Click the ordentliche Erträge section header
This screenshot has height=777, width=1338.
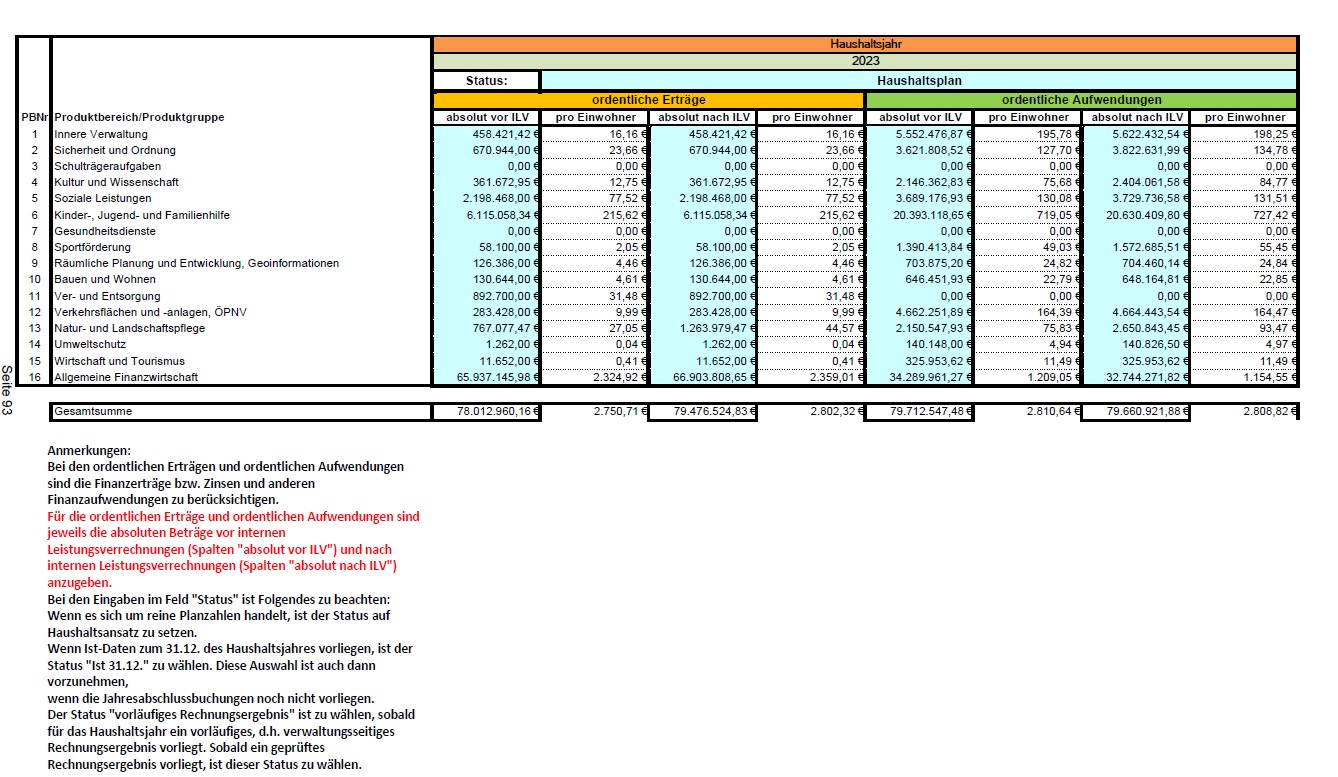648,100
